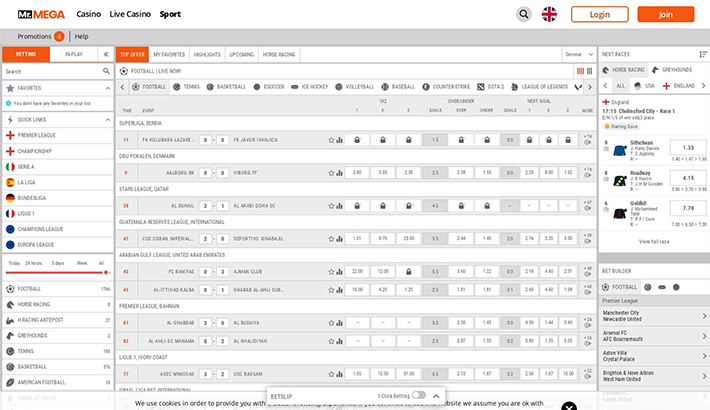Open the Promotions link

tap(34, 36)
